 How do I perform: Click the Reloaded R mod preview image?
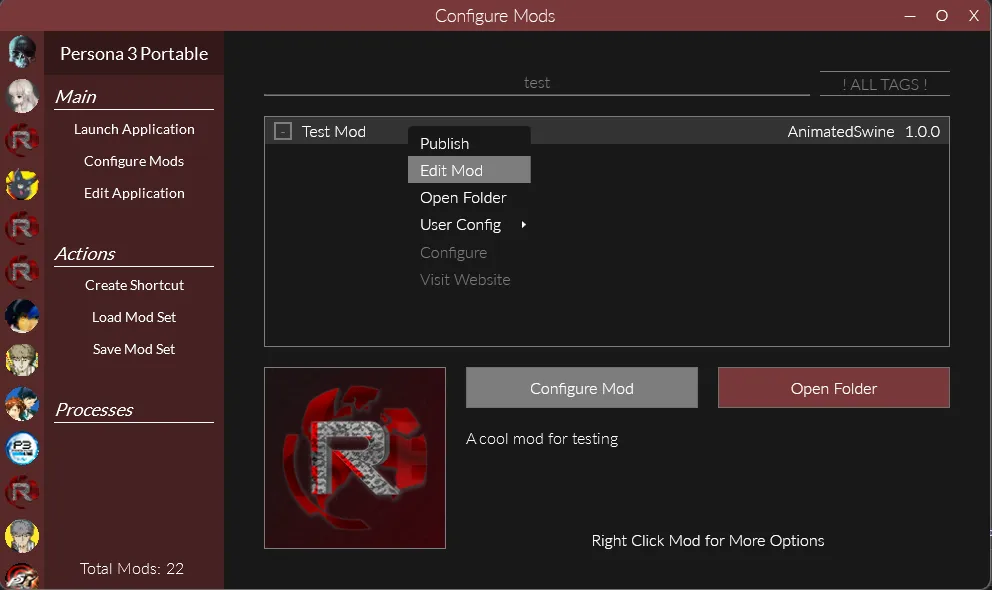(355, 458)
